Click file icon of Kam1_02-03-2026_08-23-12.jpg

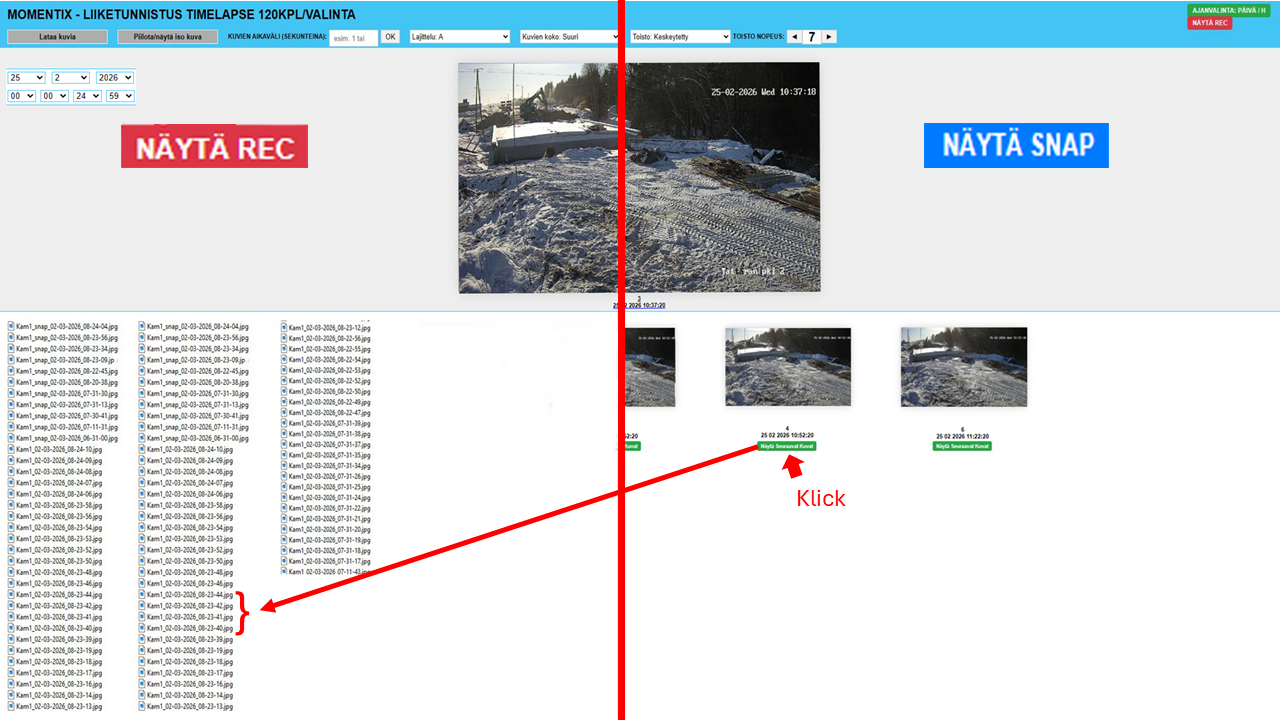coord(284,327)
